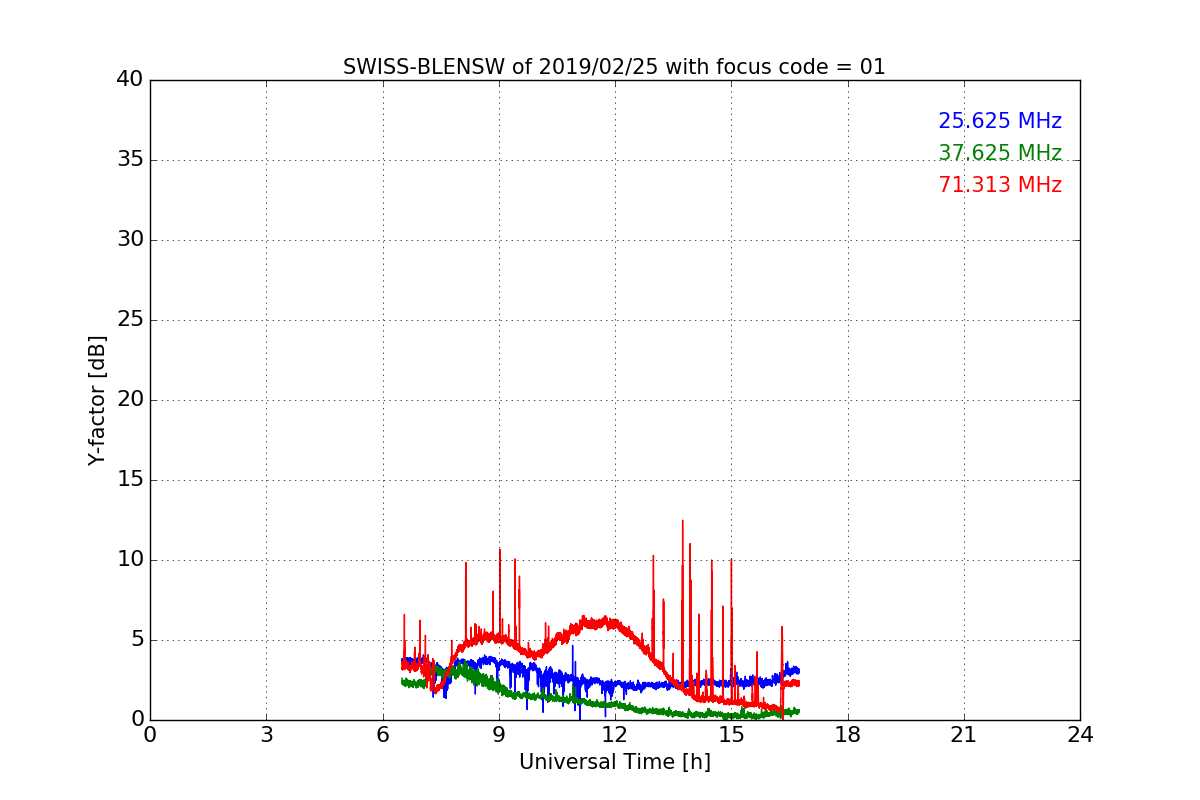Screen dimensions: 1200x800
Task: Click y-axis tick label '40'
Action: 130,80
